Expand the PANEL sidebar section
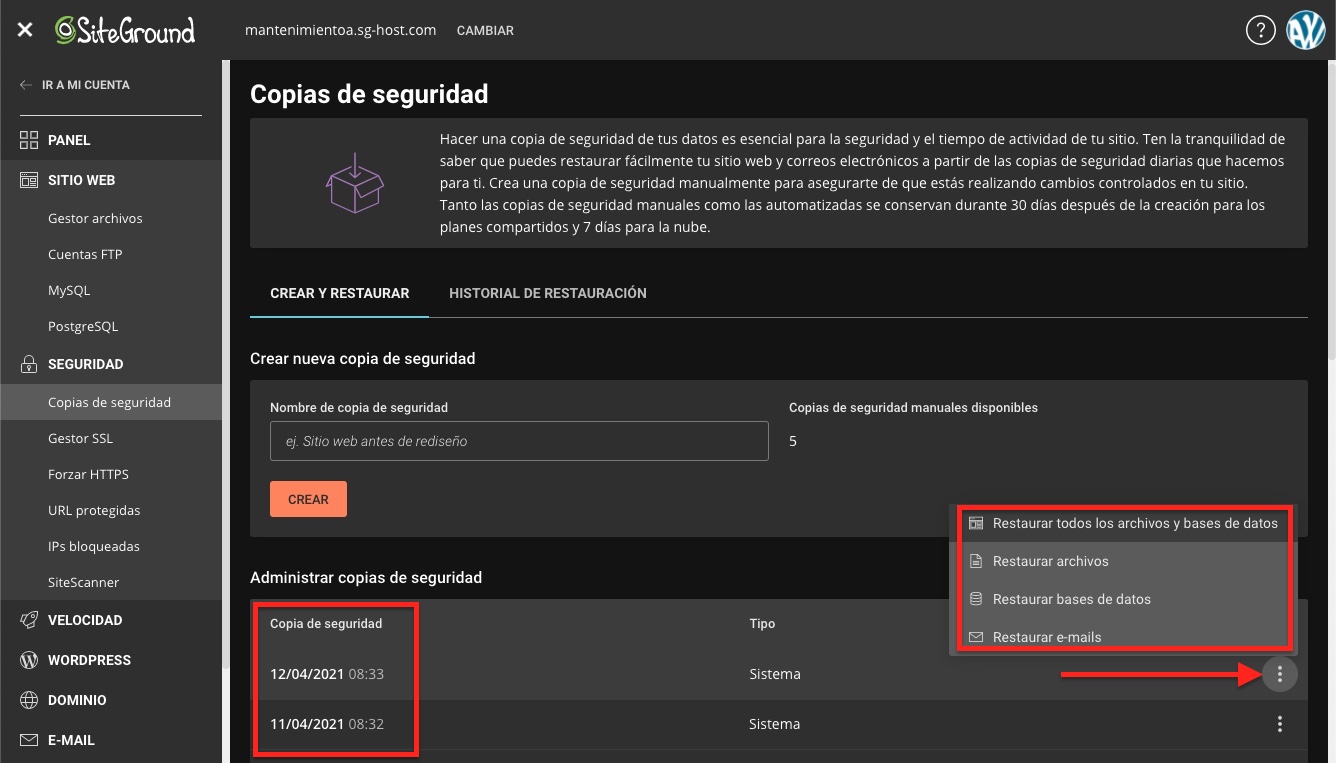Viewport: 1336px width, 763px height. (110, 140)
